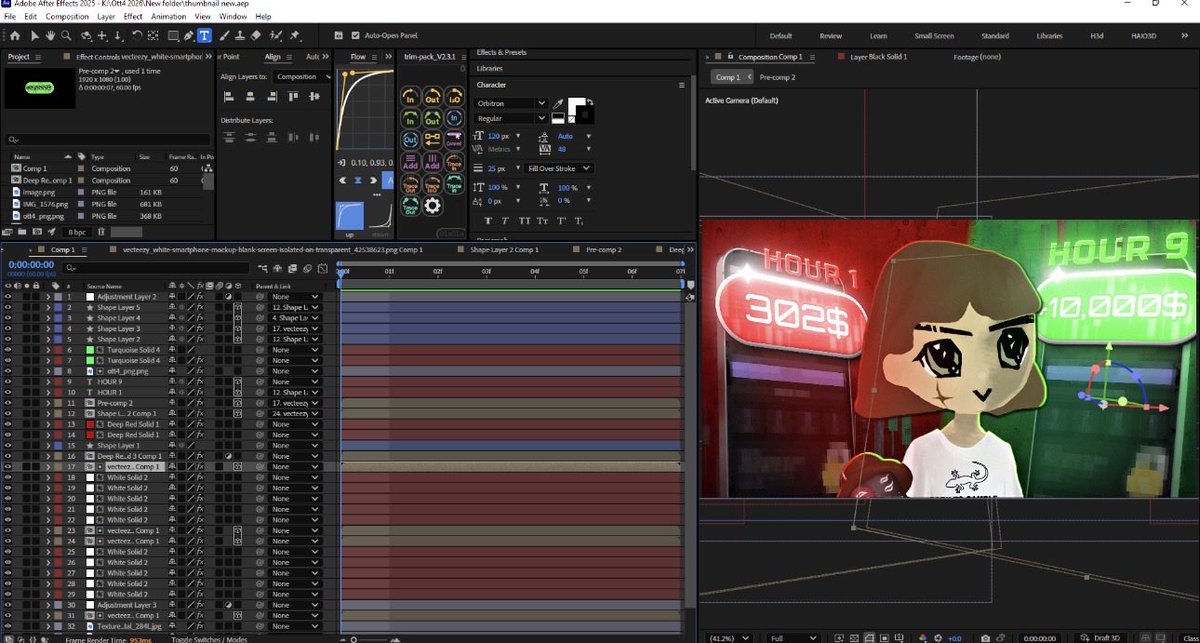The image size is (1200, 643).
Task: Open trim-pack settings gear icon
Action: [432, 206]
